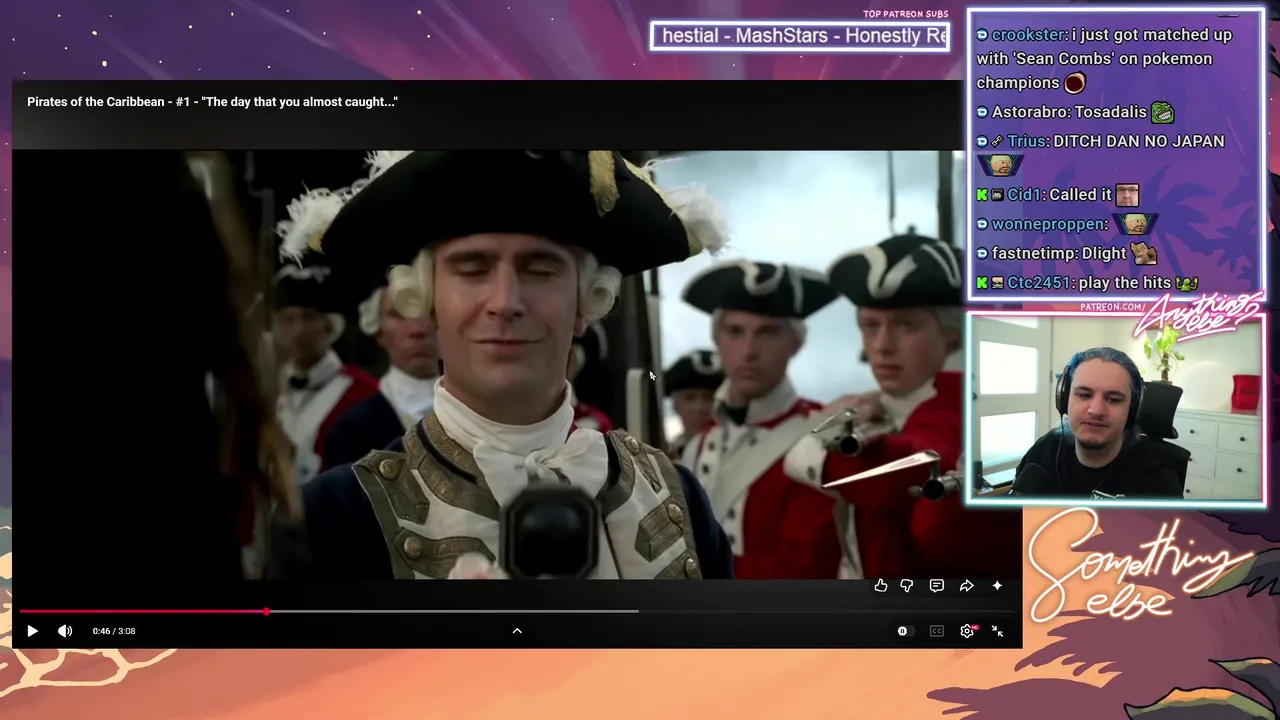Toggle closed captions (CC) button
The width and height of the screenshot is (1280, 720).
coord(937,631)
